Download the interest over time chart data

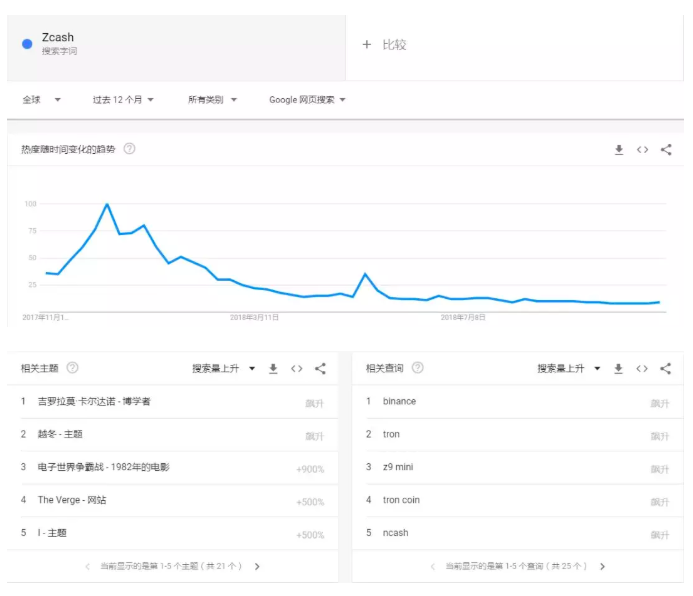point(619,150)
